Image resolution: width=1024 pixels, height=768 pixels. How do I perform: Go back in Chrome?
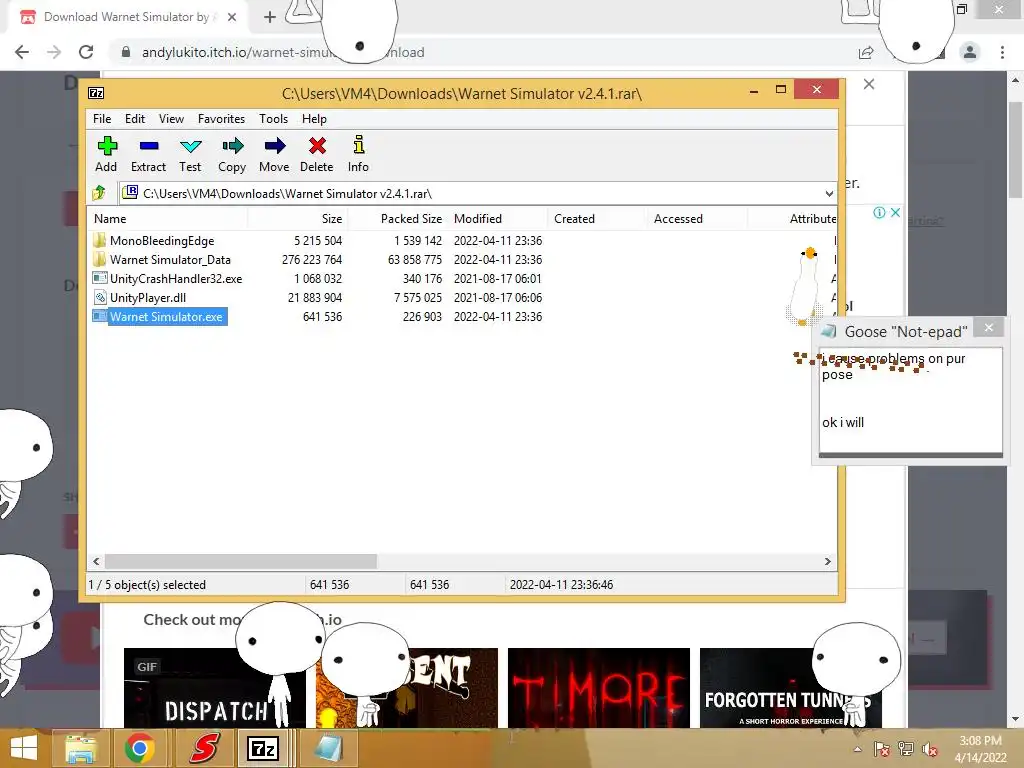click(x=22, y=52)
